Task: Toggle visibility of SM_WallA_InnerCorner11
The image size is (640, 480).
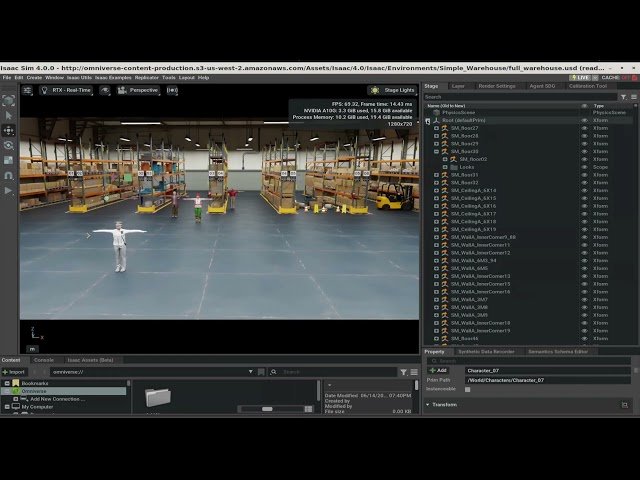Action: [584, 245]
